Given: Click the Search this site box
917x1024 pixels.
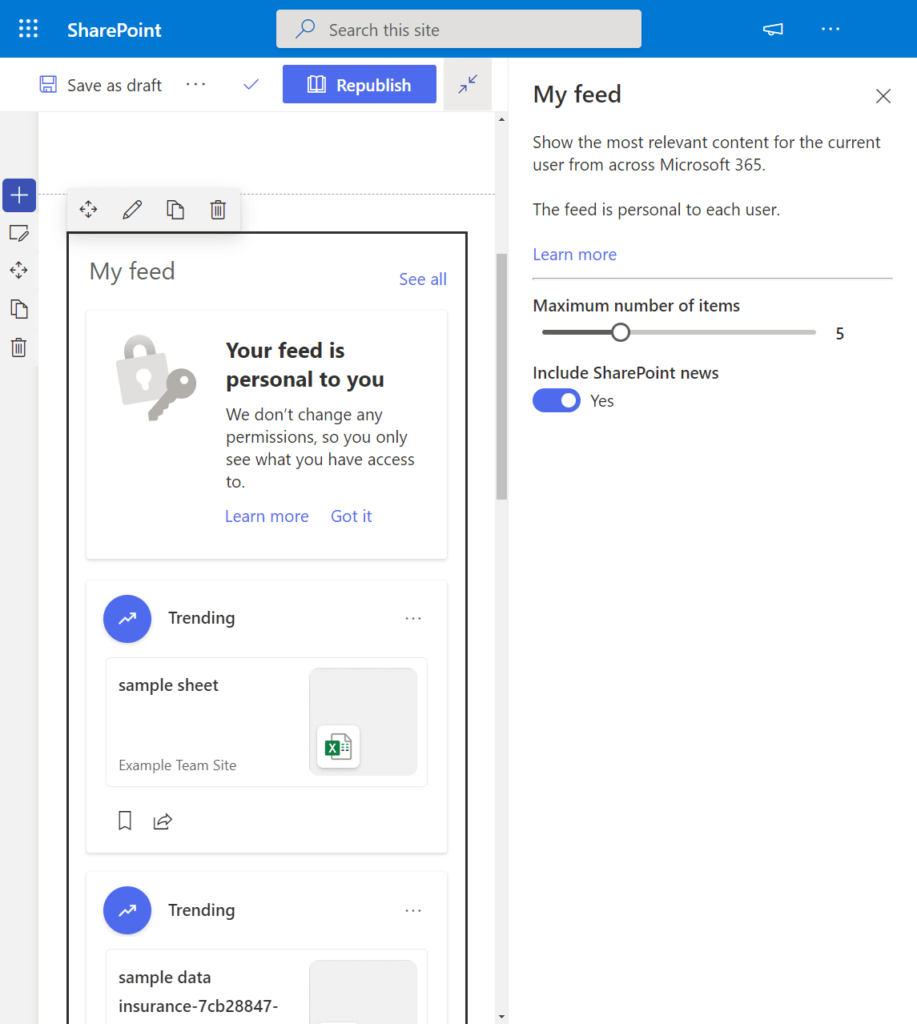Looking at the screenshot, I should [458, 29].
